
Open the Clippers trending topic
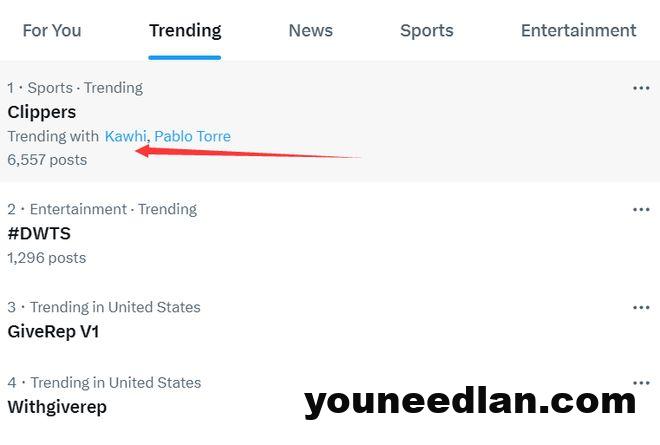click(x=42, y=112)
